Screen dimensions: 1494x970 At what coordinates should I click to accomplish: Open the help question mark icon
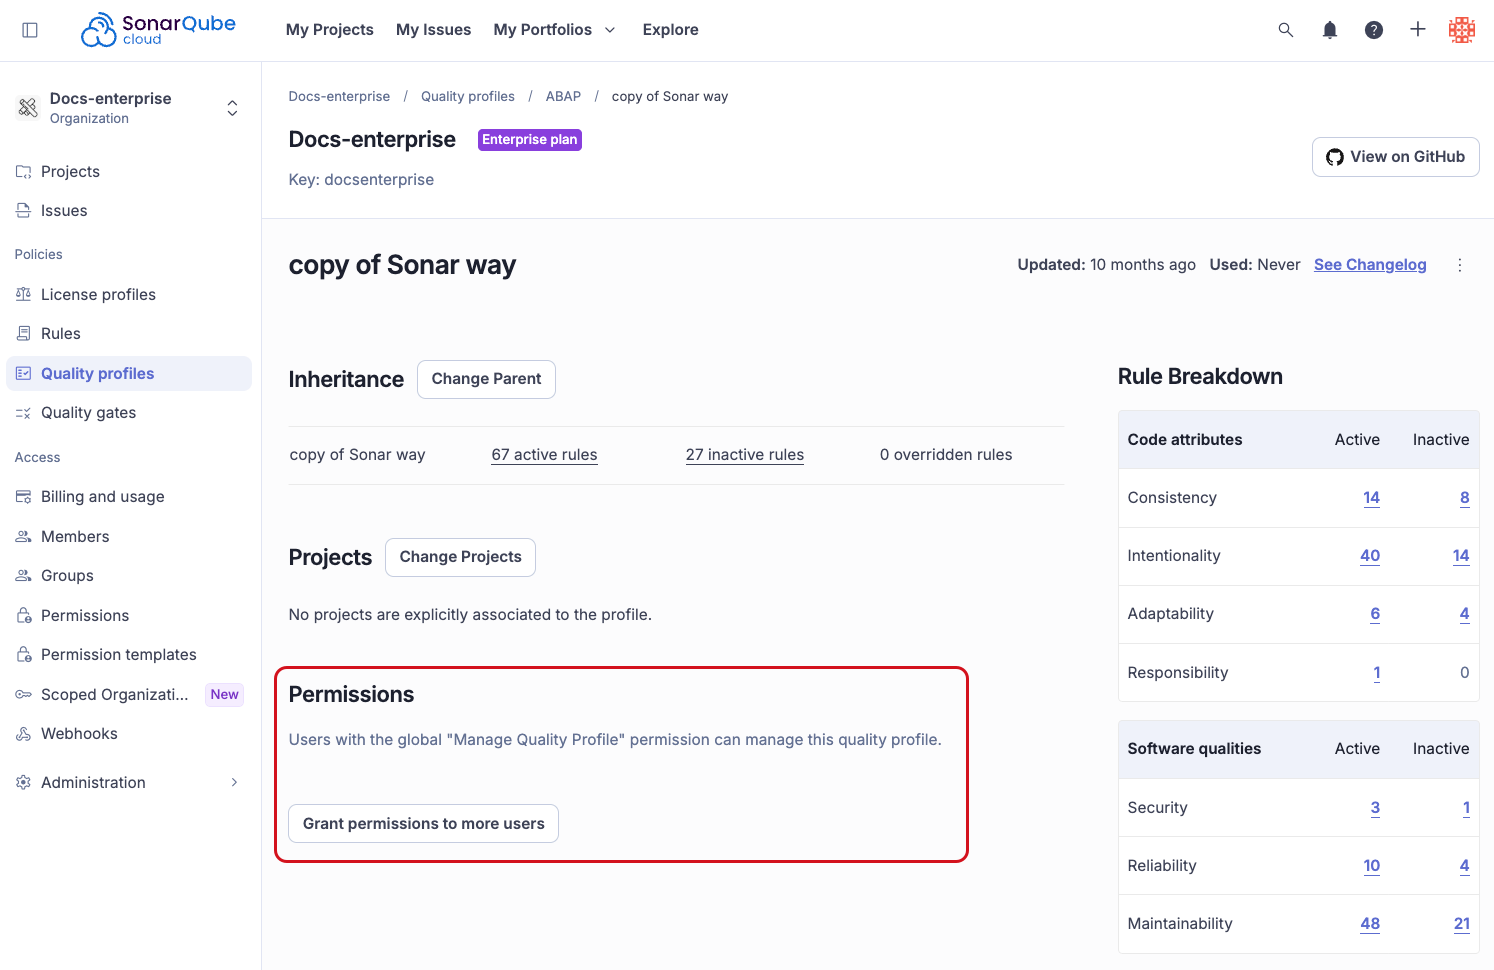pos(1374,30)
